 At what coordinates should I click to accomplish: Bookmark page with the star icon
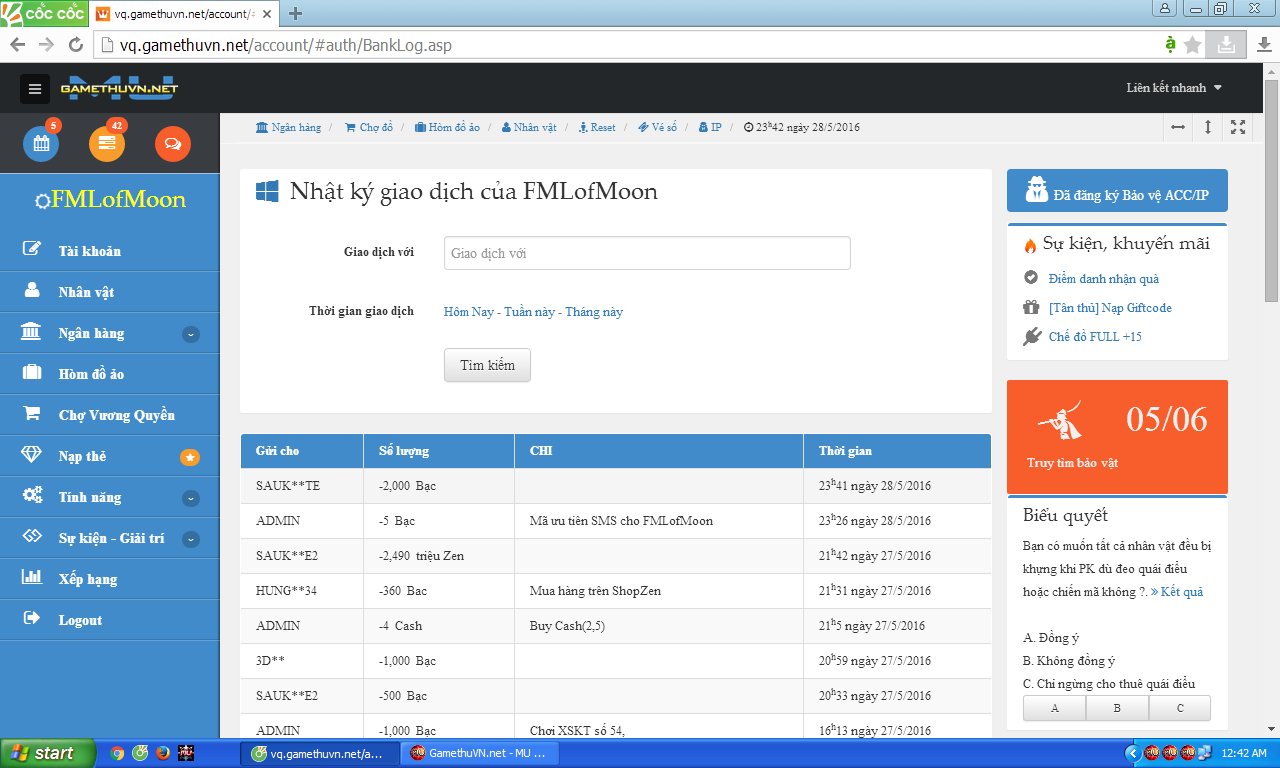(x=1192, y=45)
